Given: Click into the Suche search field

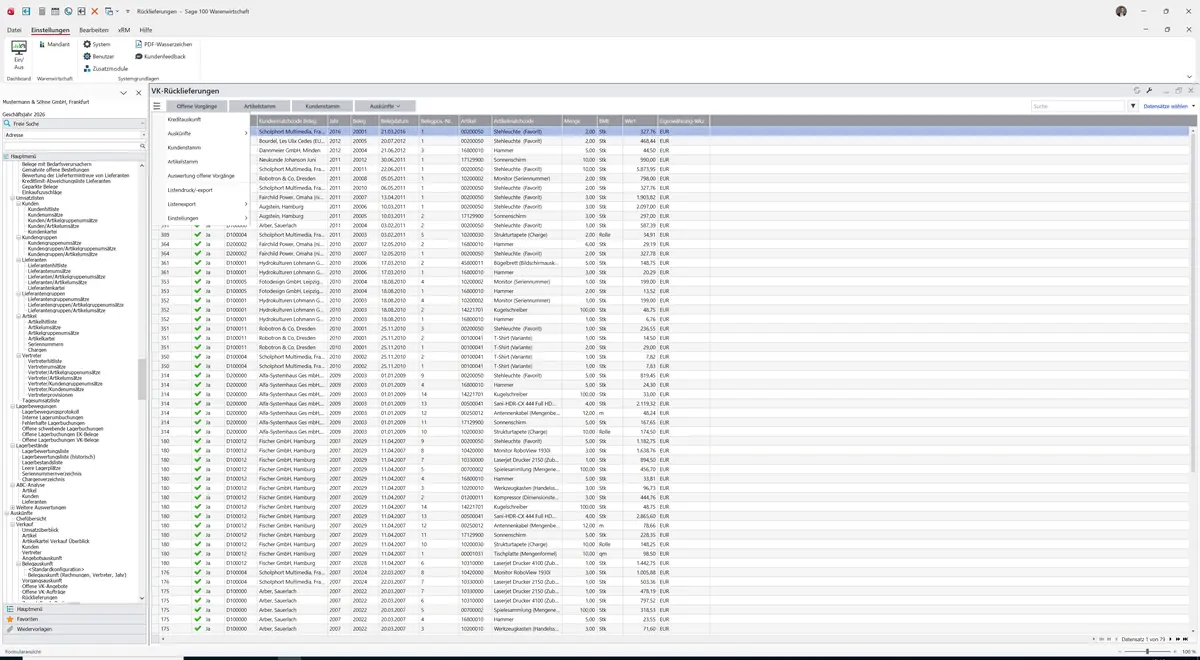Looking at the screenshot, I should click(1078, 106).
